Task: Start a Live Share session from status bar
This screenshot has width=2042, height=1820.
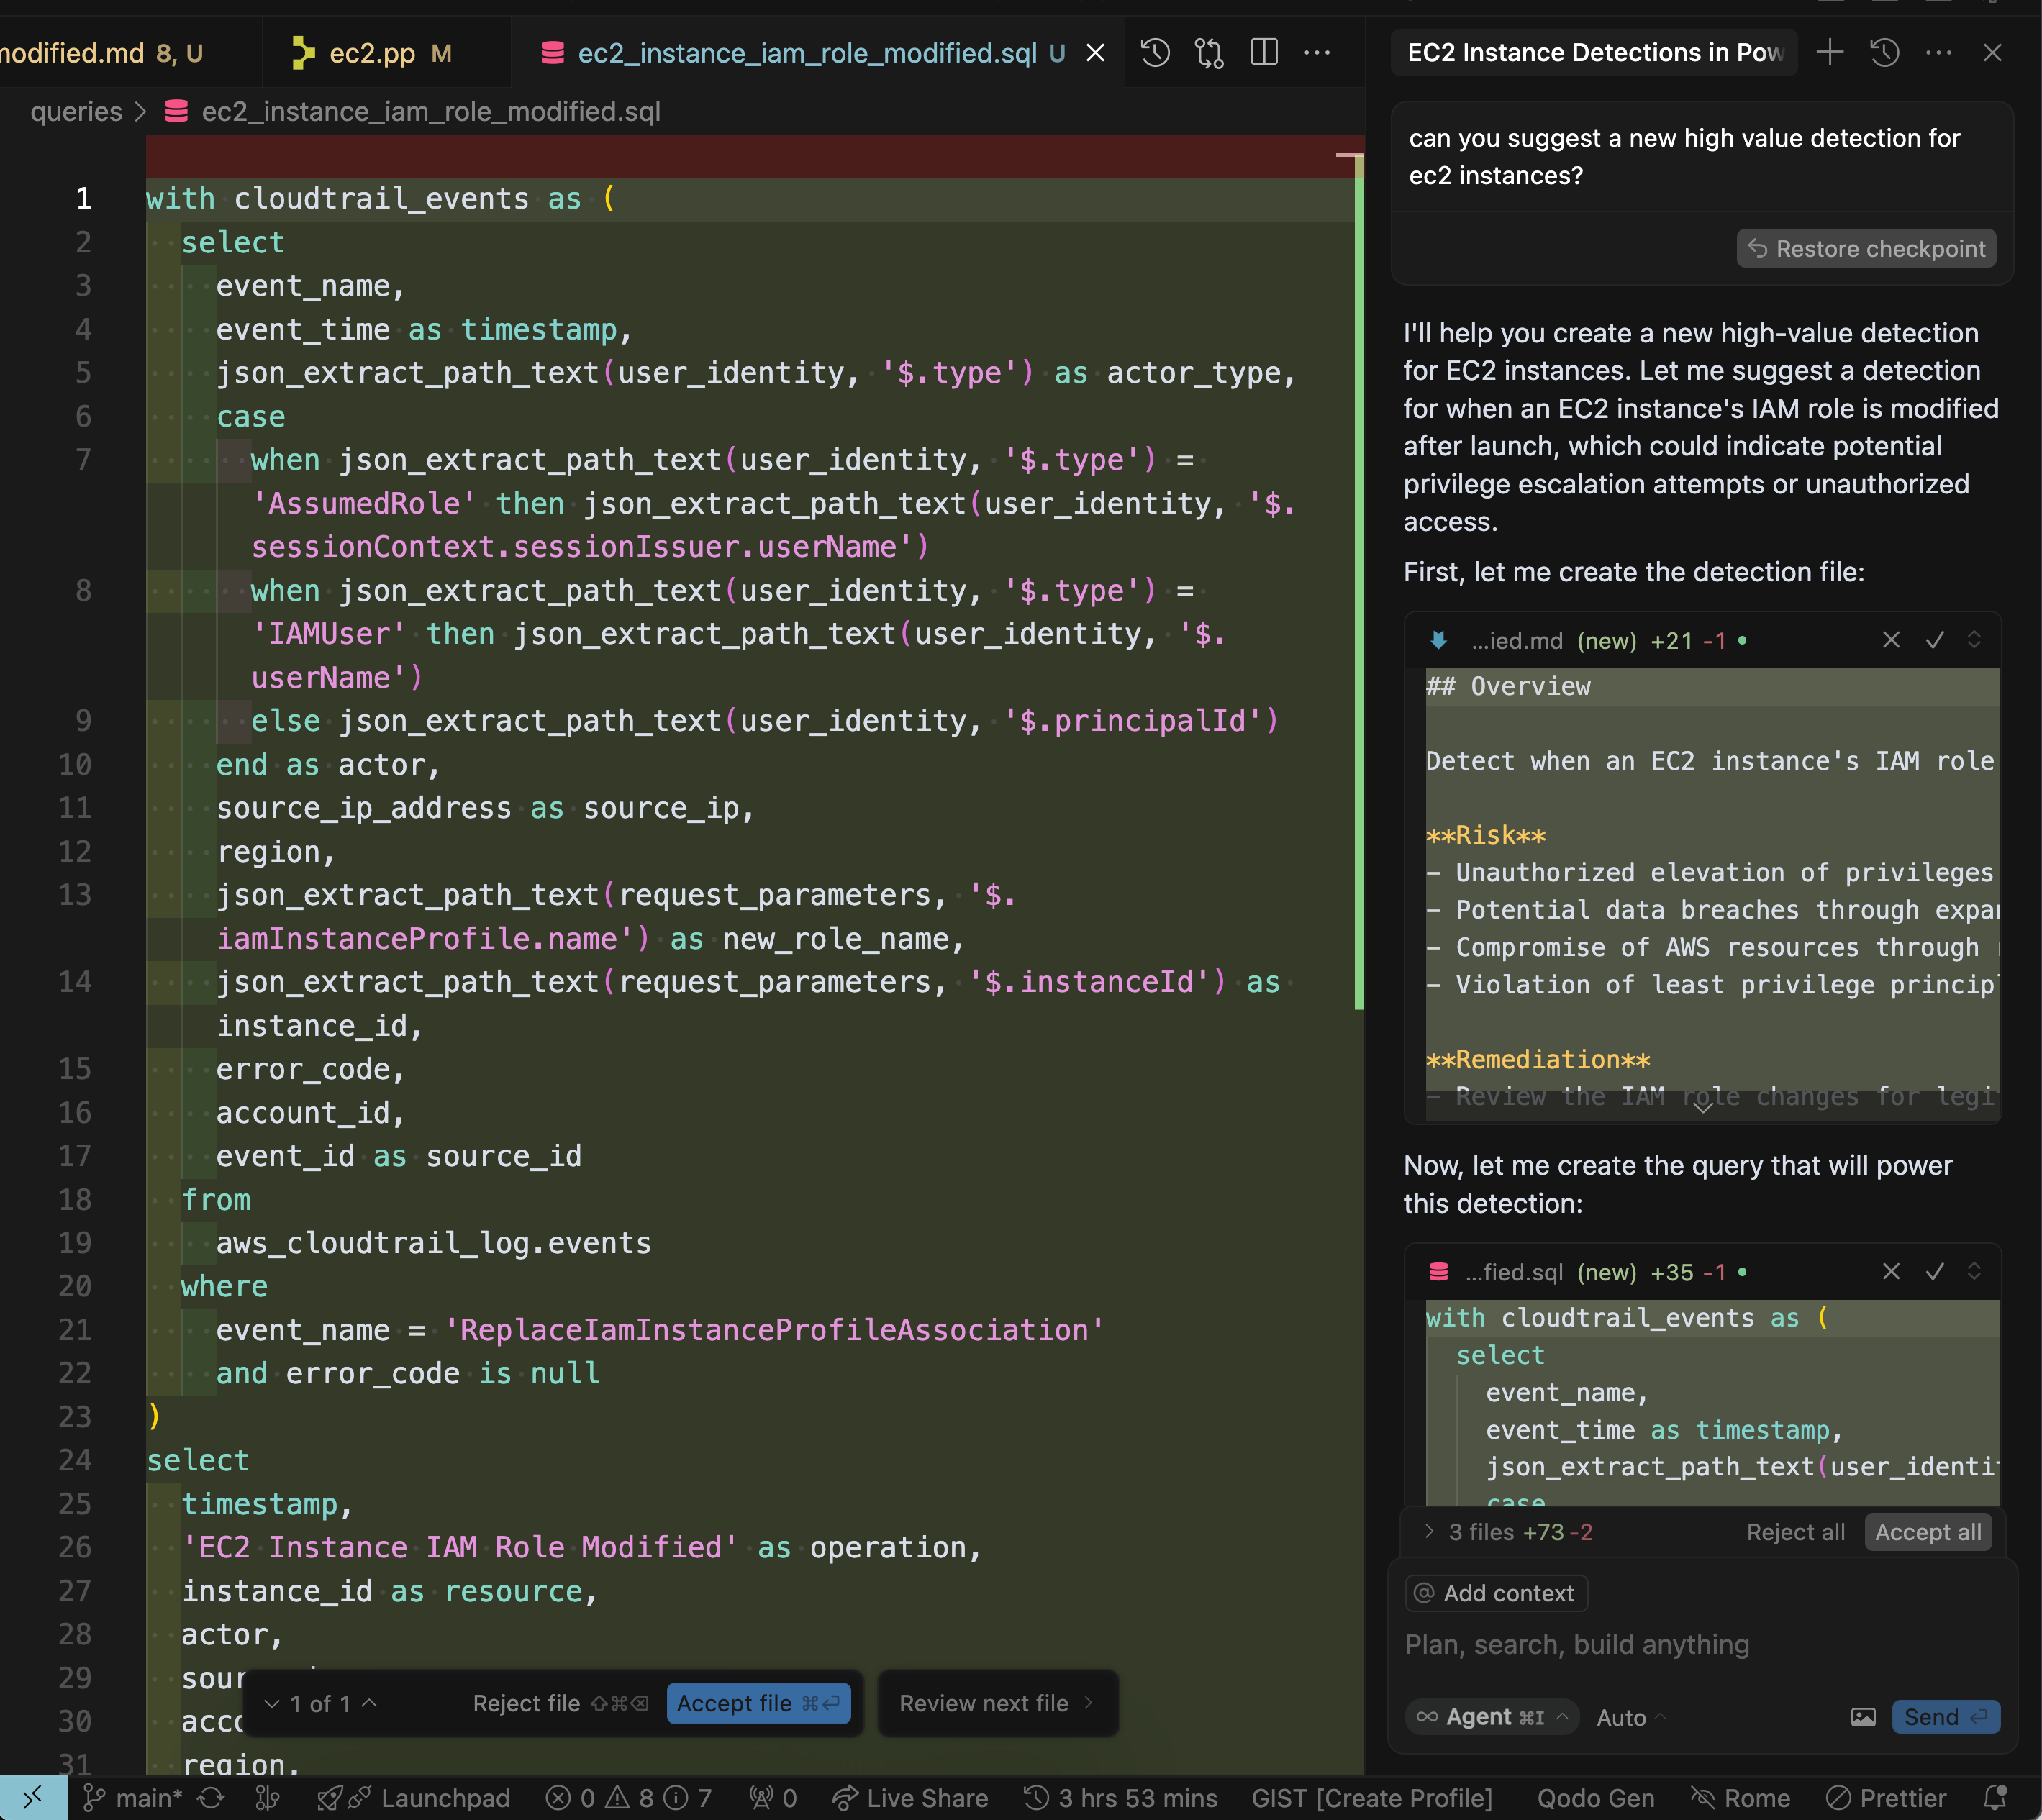Action: point(910,1797)
